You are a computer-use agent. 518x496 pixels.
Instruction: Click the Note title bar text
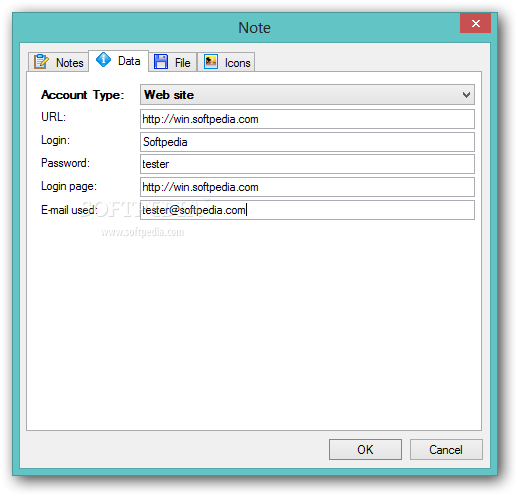(x=254, y=28)
